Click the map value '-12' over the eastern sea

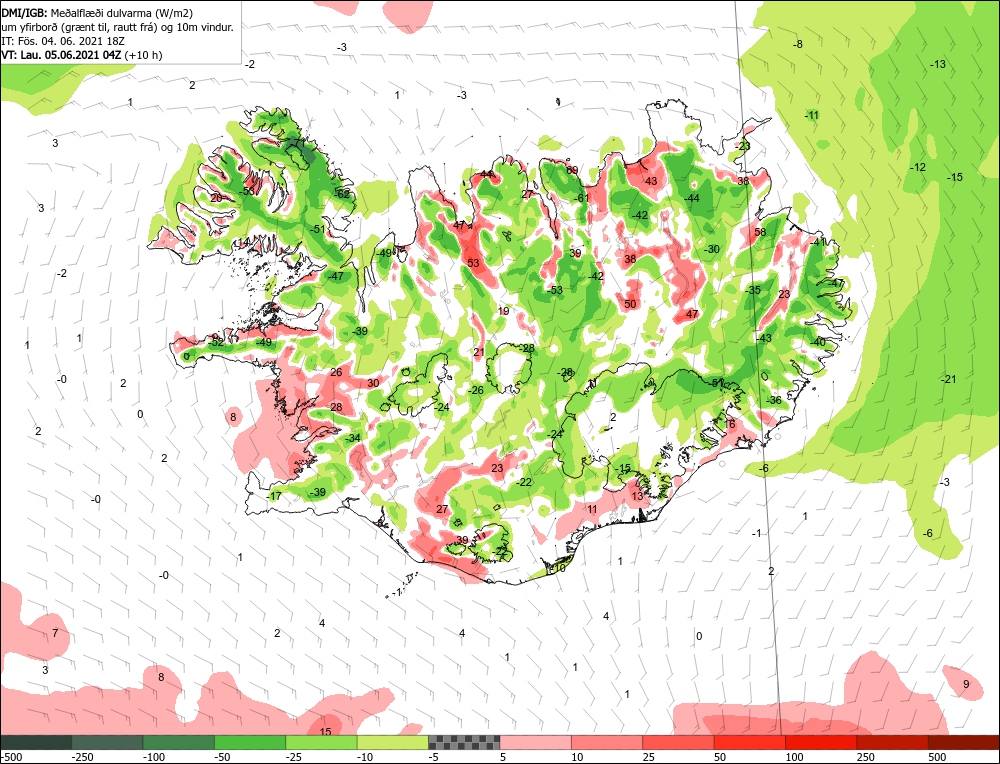tap(918, 168)
